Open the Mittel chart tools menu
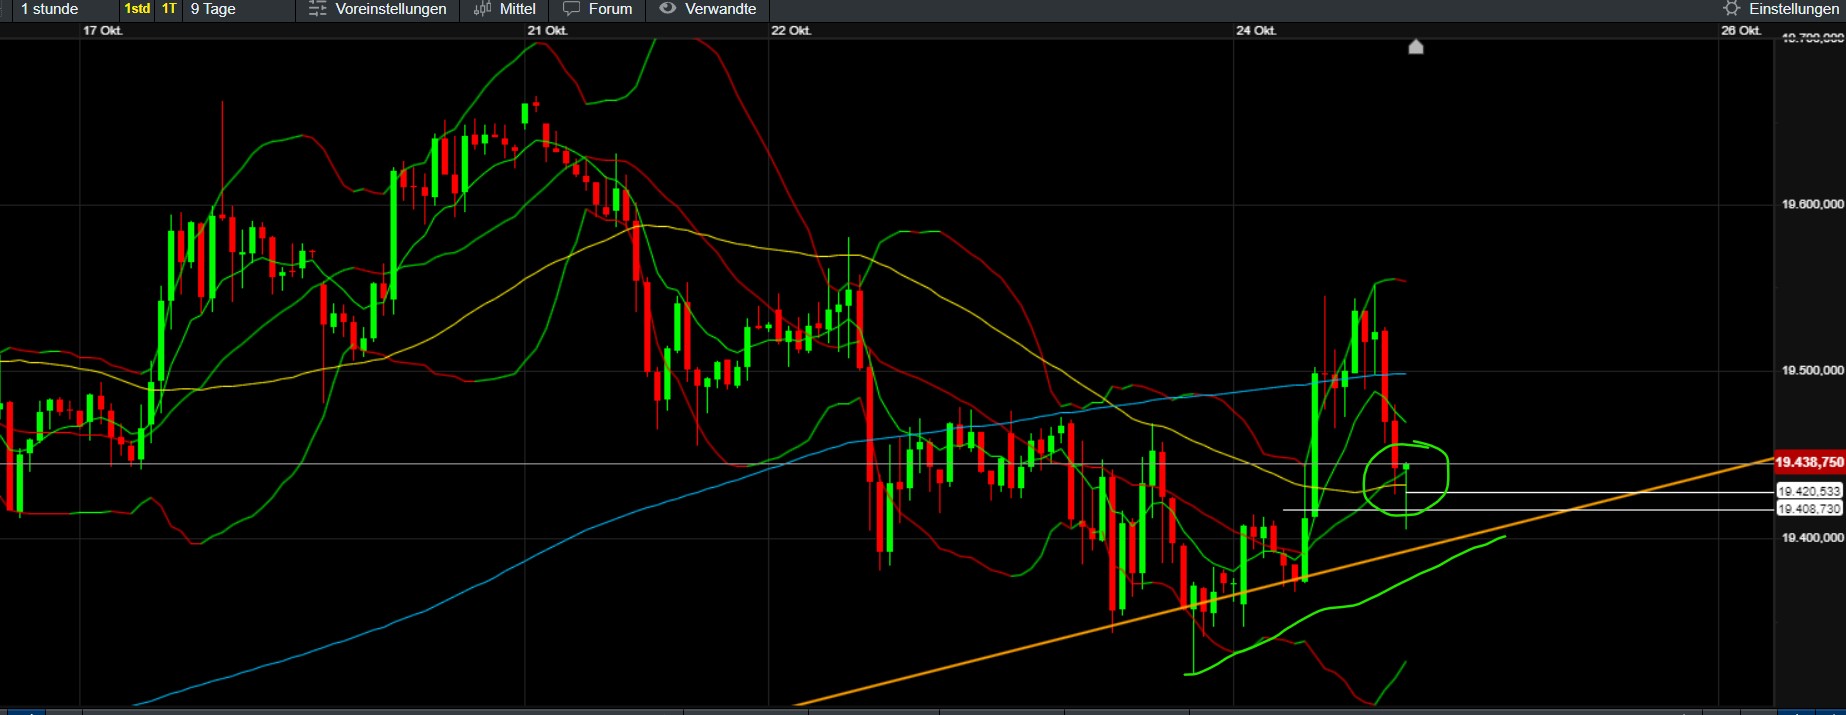1846x715 pixels. pyautogui.click(x=505, y=9)
